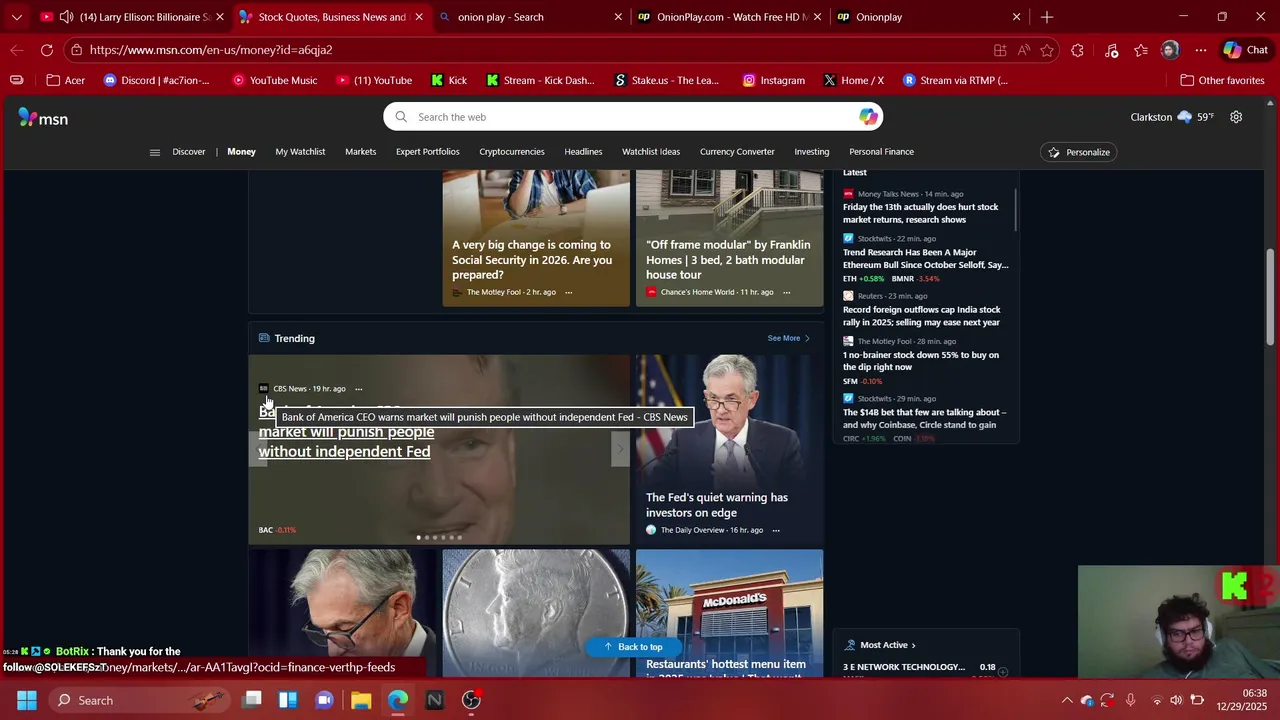The height and width of the screenshot is (720, 1280).
Task: Expand Most Active section chevron
Action: pos(913,645)
